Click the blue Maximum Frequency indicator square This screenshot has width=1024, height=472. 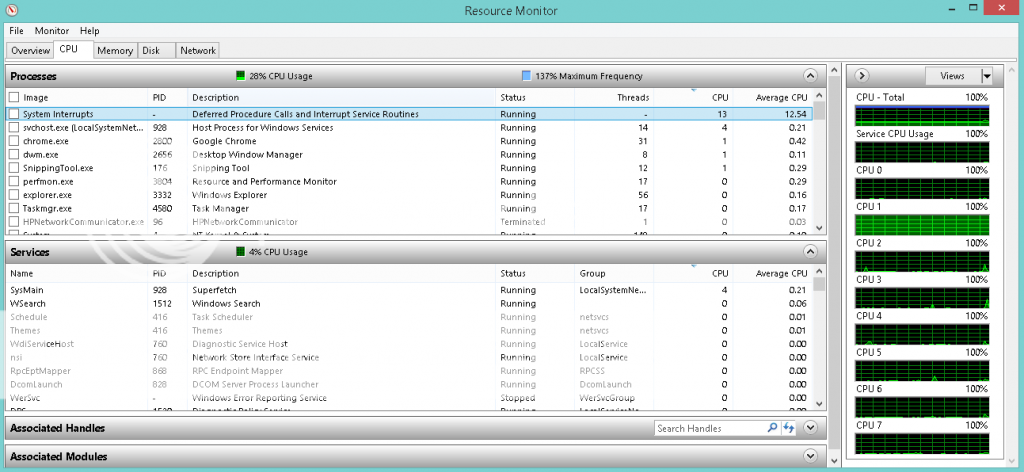tap(527, 76)
